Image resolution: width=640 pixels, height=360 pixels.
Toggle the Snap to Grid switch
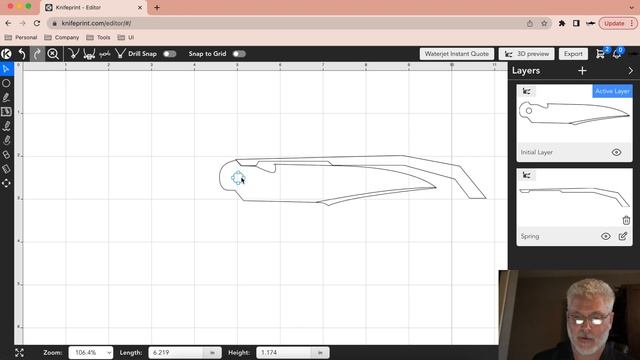239,54
